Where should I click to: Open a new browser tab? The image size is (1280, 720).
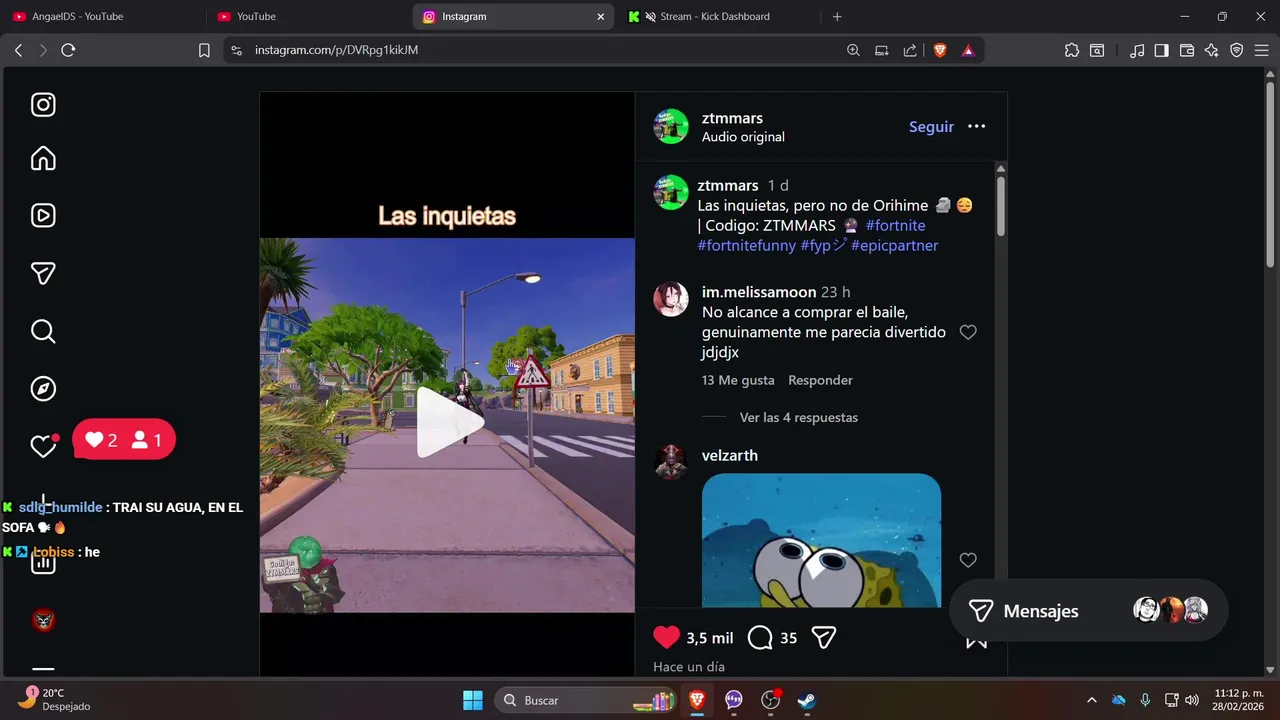(837, 16)
